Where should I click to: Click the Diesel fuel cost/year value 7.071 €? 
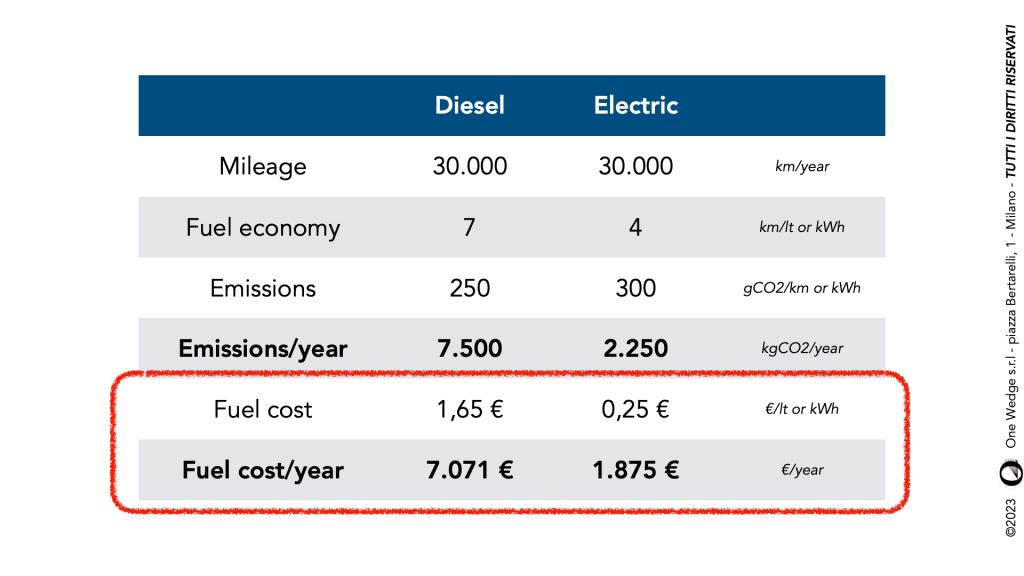pos(470,470)
